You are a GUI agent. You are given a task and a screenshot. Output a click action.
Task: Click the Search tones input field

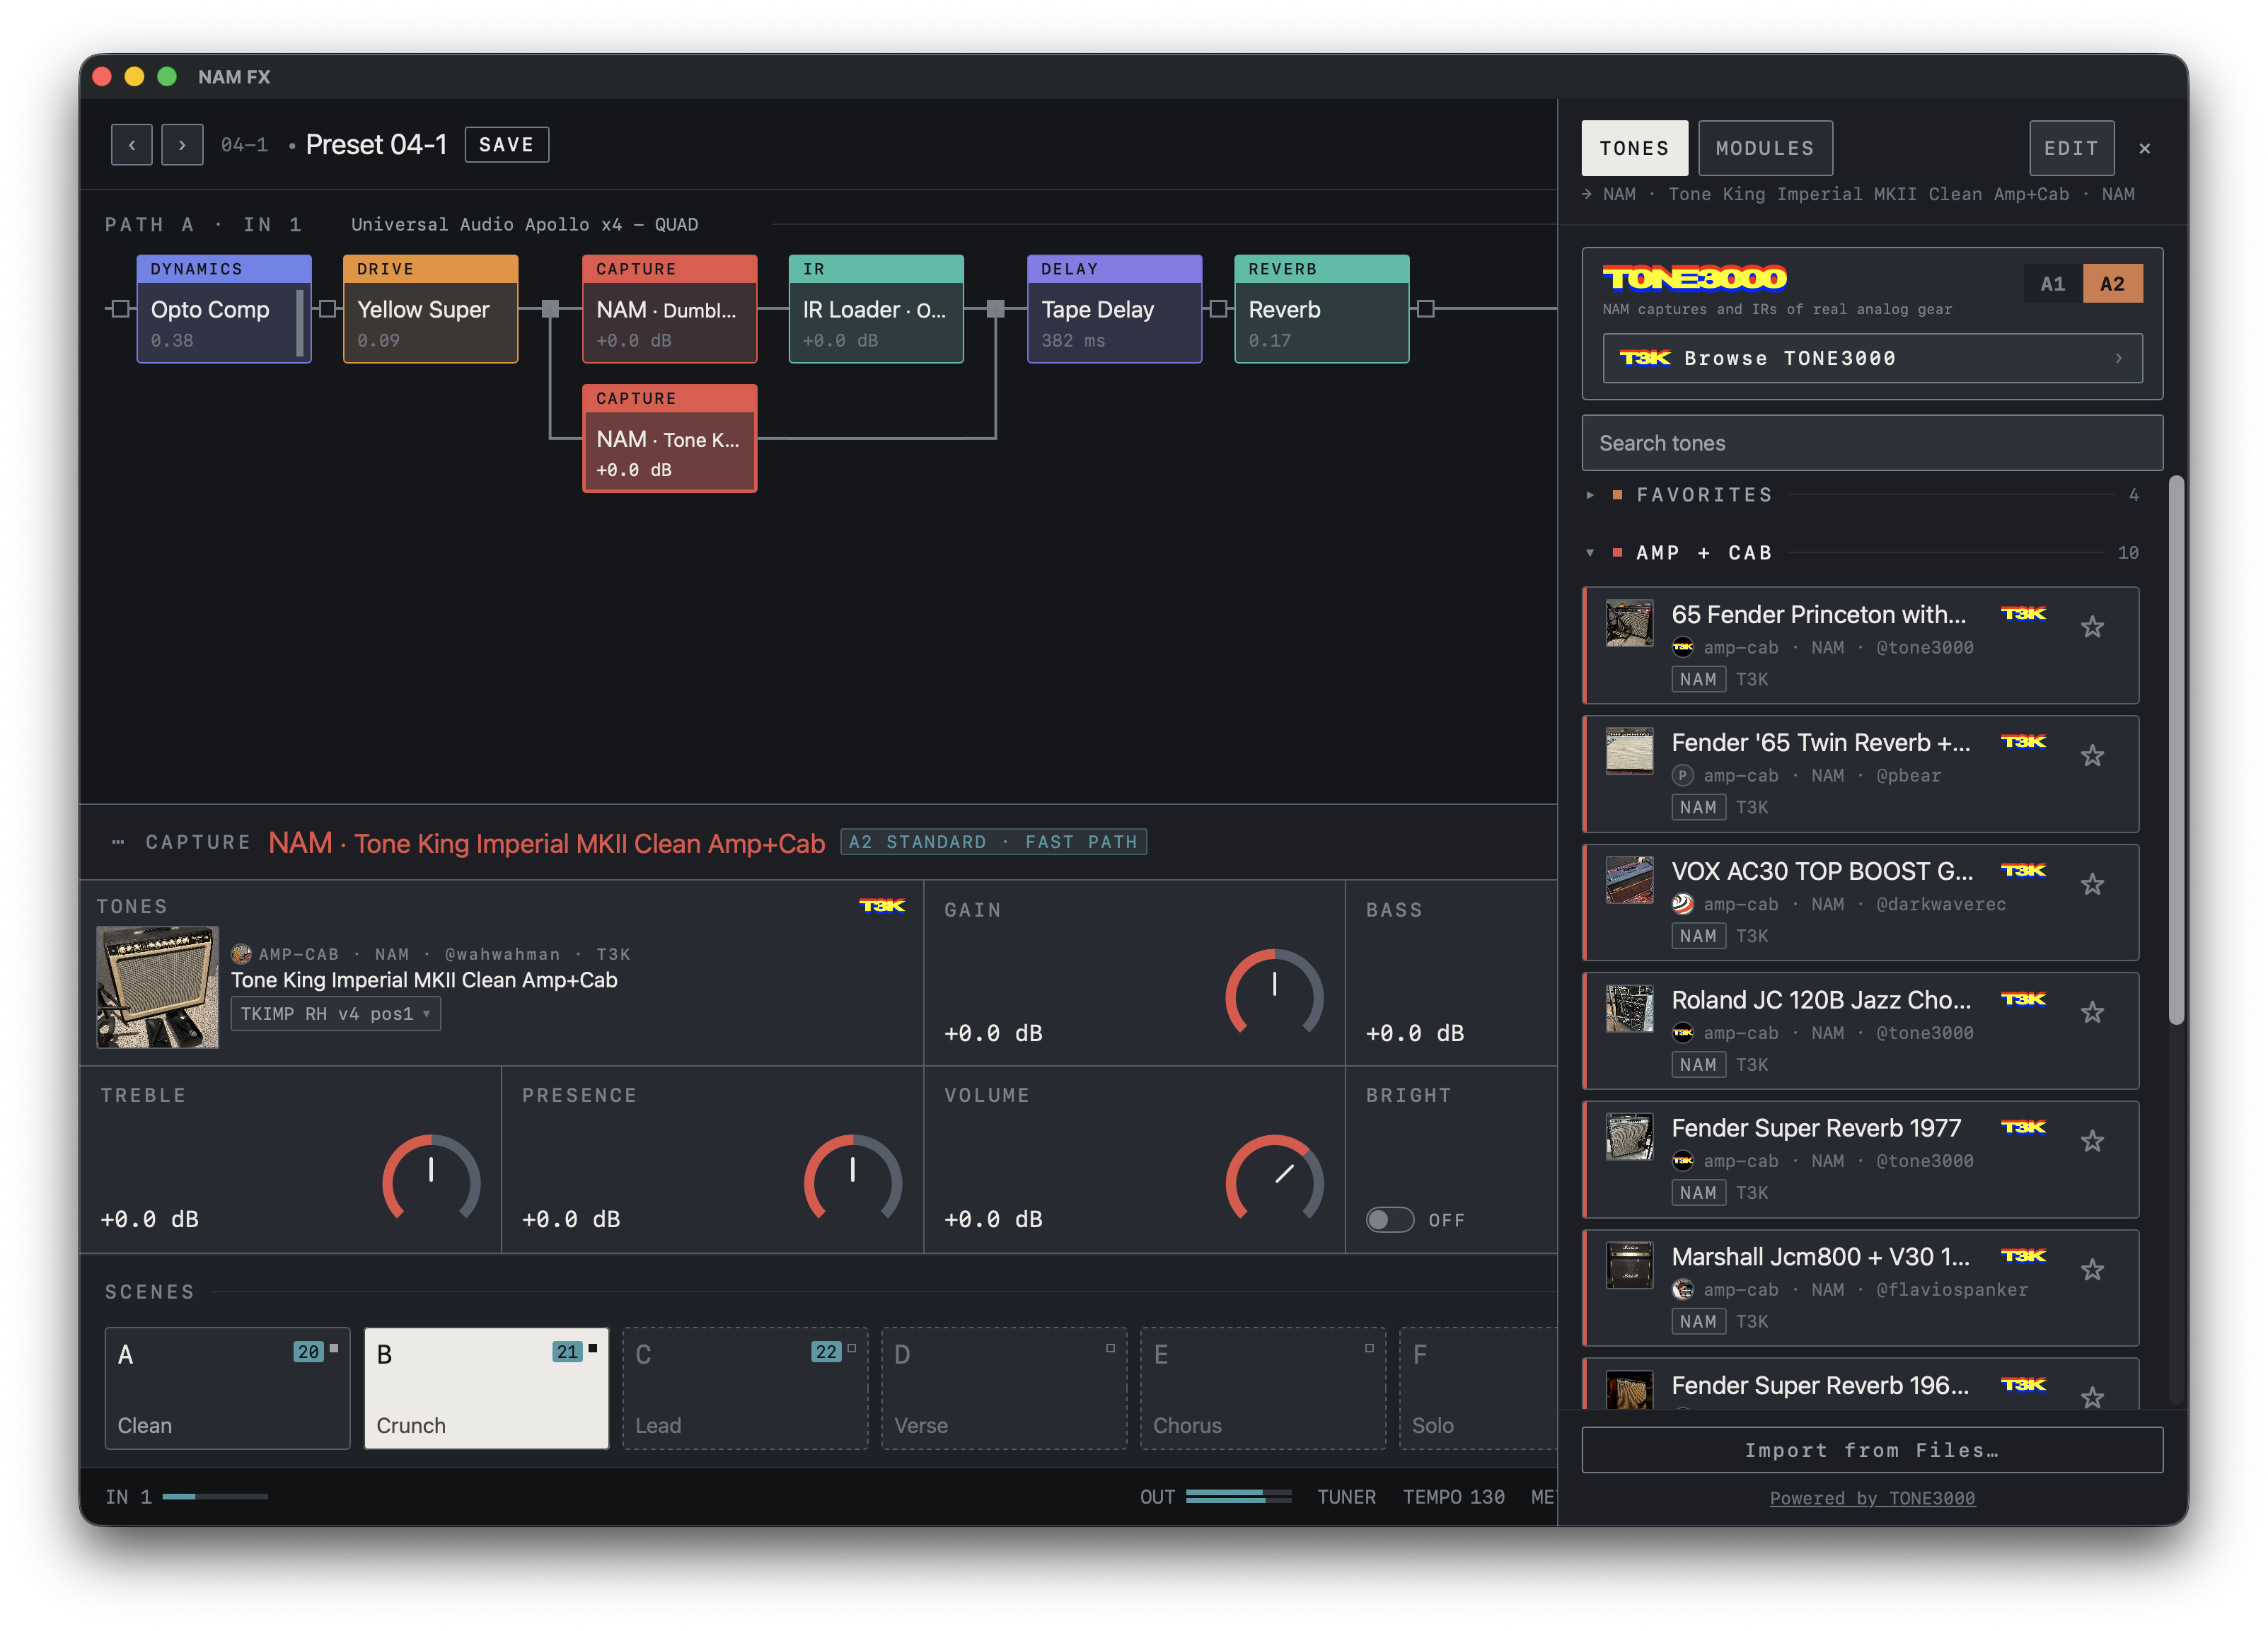(1872, 443)
